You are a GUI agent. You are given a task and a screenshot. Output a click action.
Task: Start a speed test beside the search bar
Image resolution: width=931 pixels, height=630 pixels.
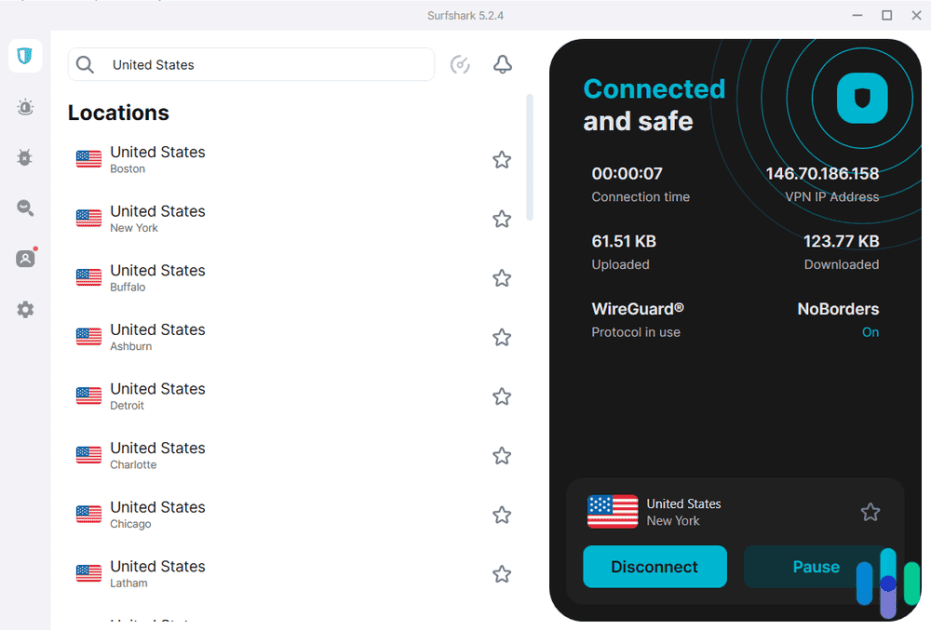460,64
